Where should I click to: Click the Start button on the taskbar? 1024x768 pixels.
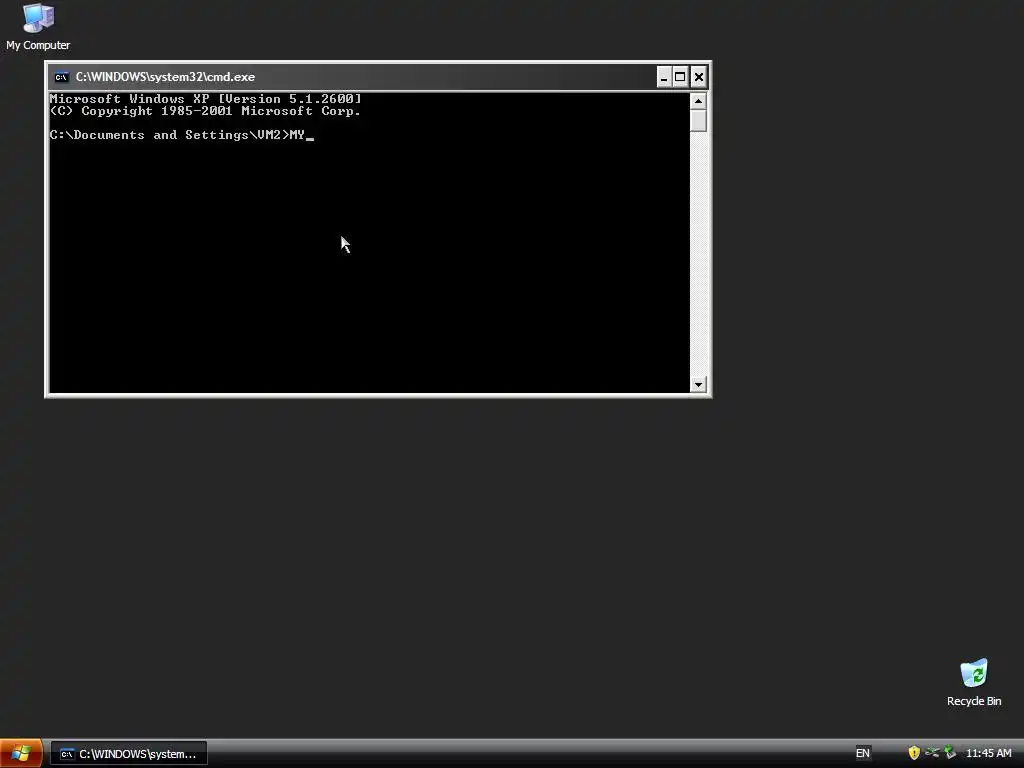(x=21, y=753)
